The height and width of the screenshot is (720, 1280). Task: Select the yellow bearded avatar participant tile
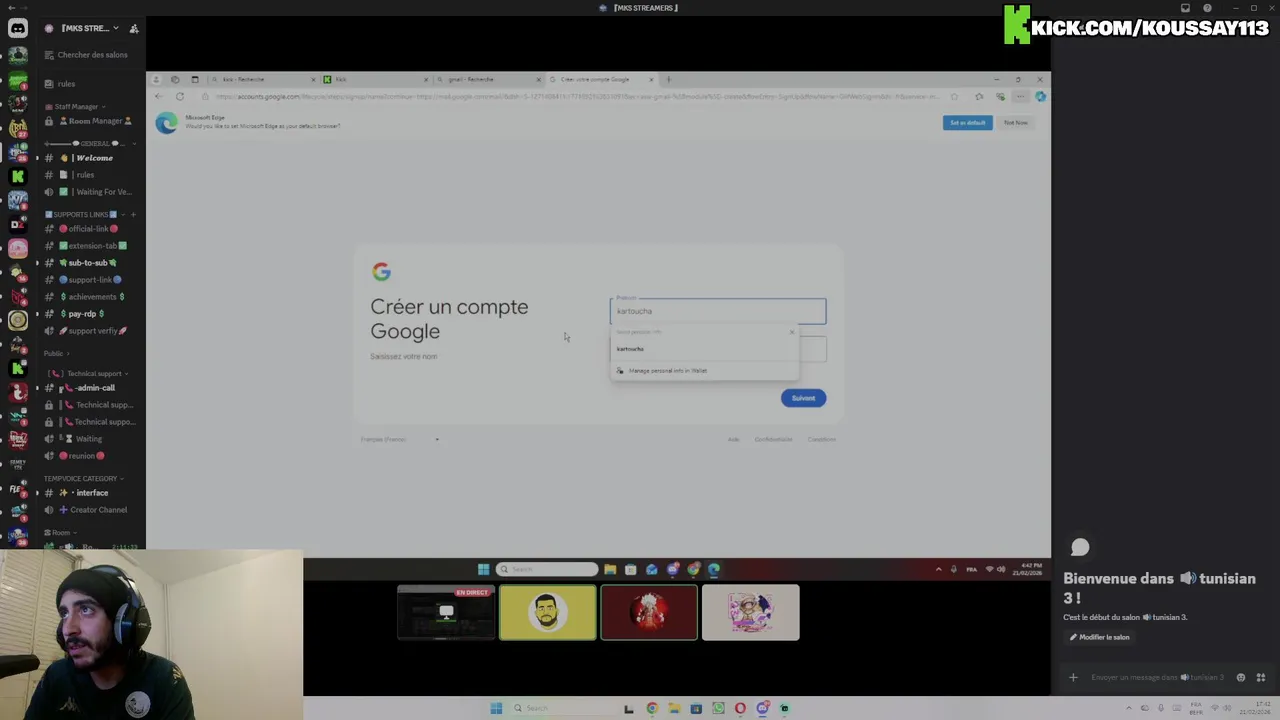547,612
